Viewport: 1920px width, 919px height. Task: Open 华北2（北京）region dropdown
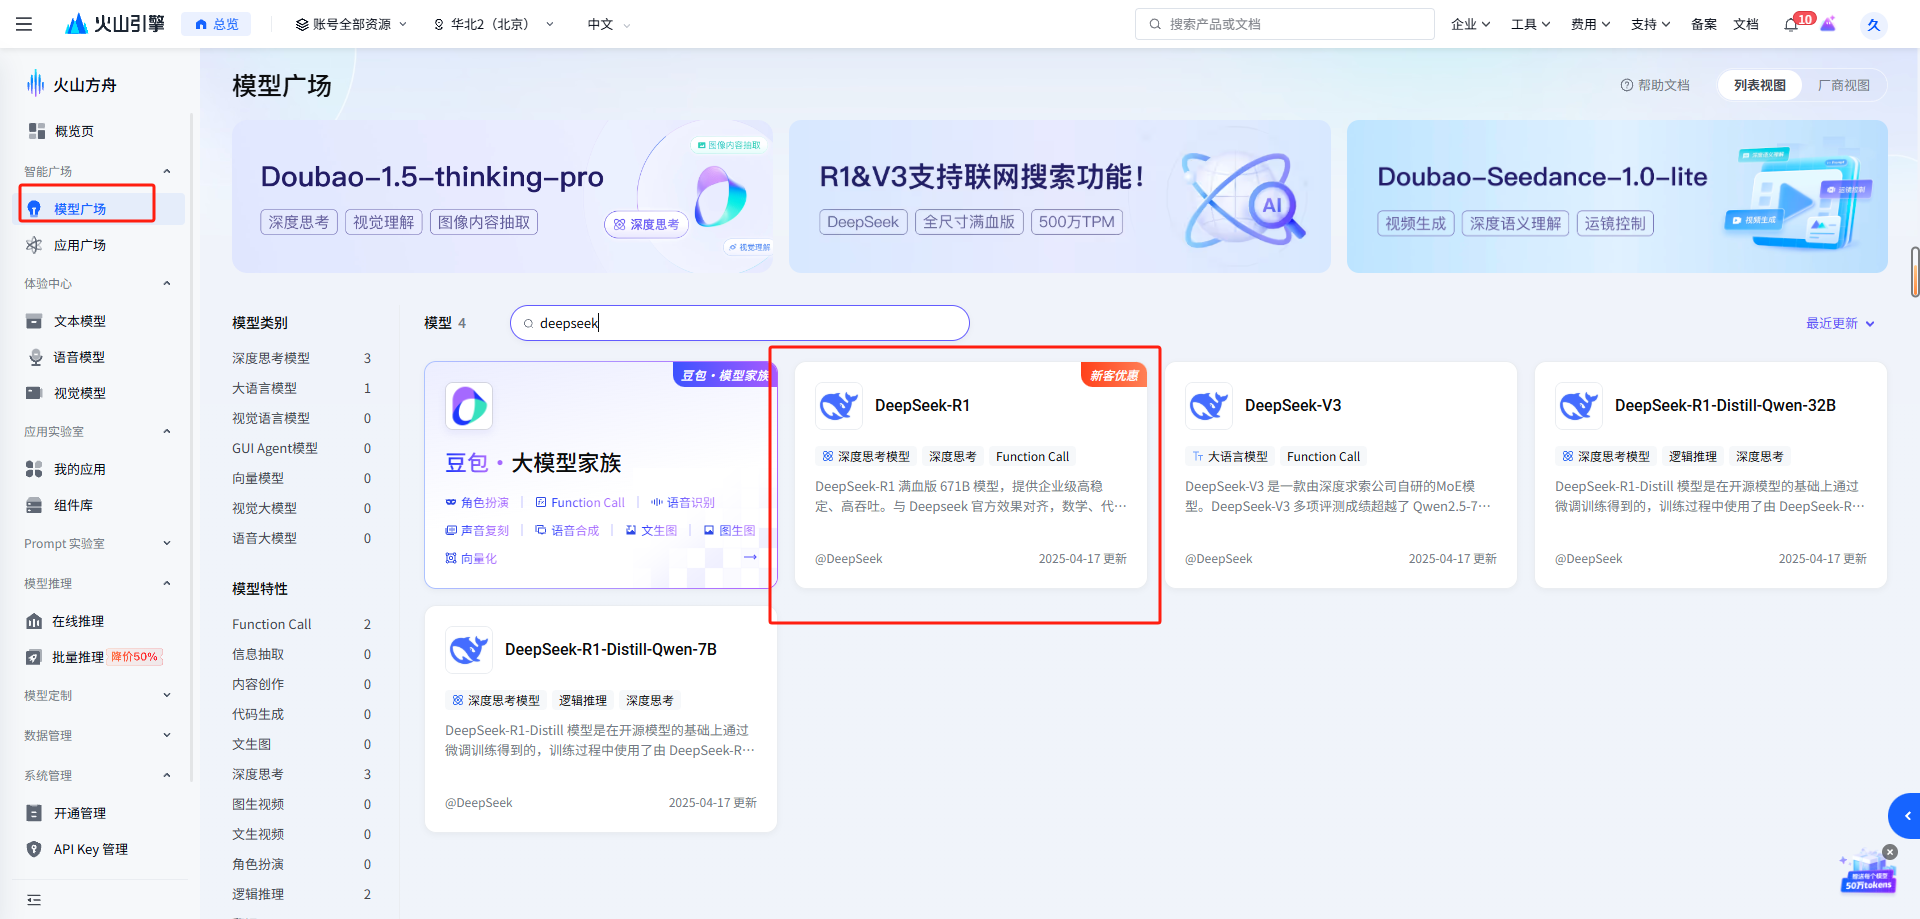pos(493,24)
